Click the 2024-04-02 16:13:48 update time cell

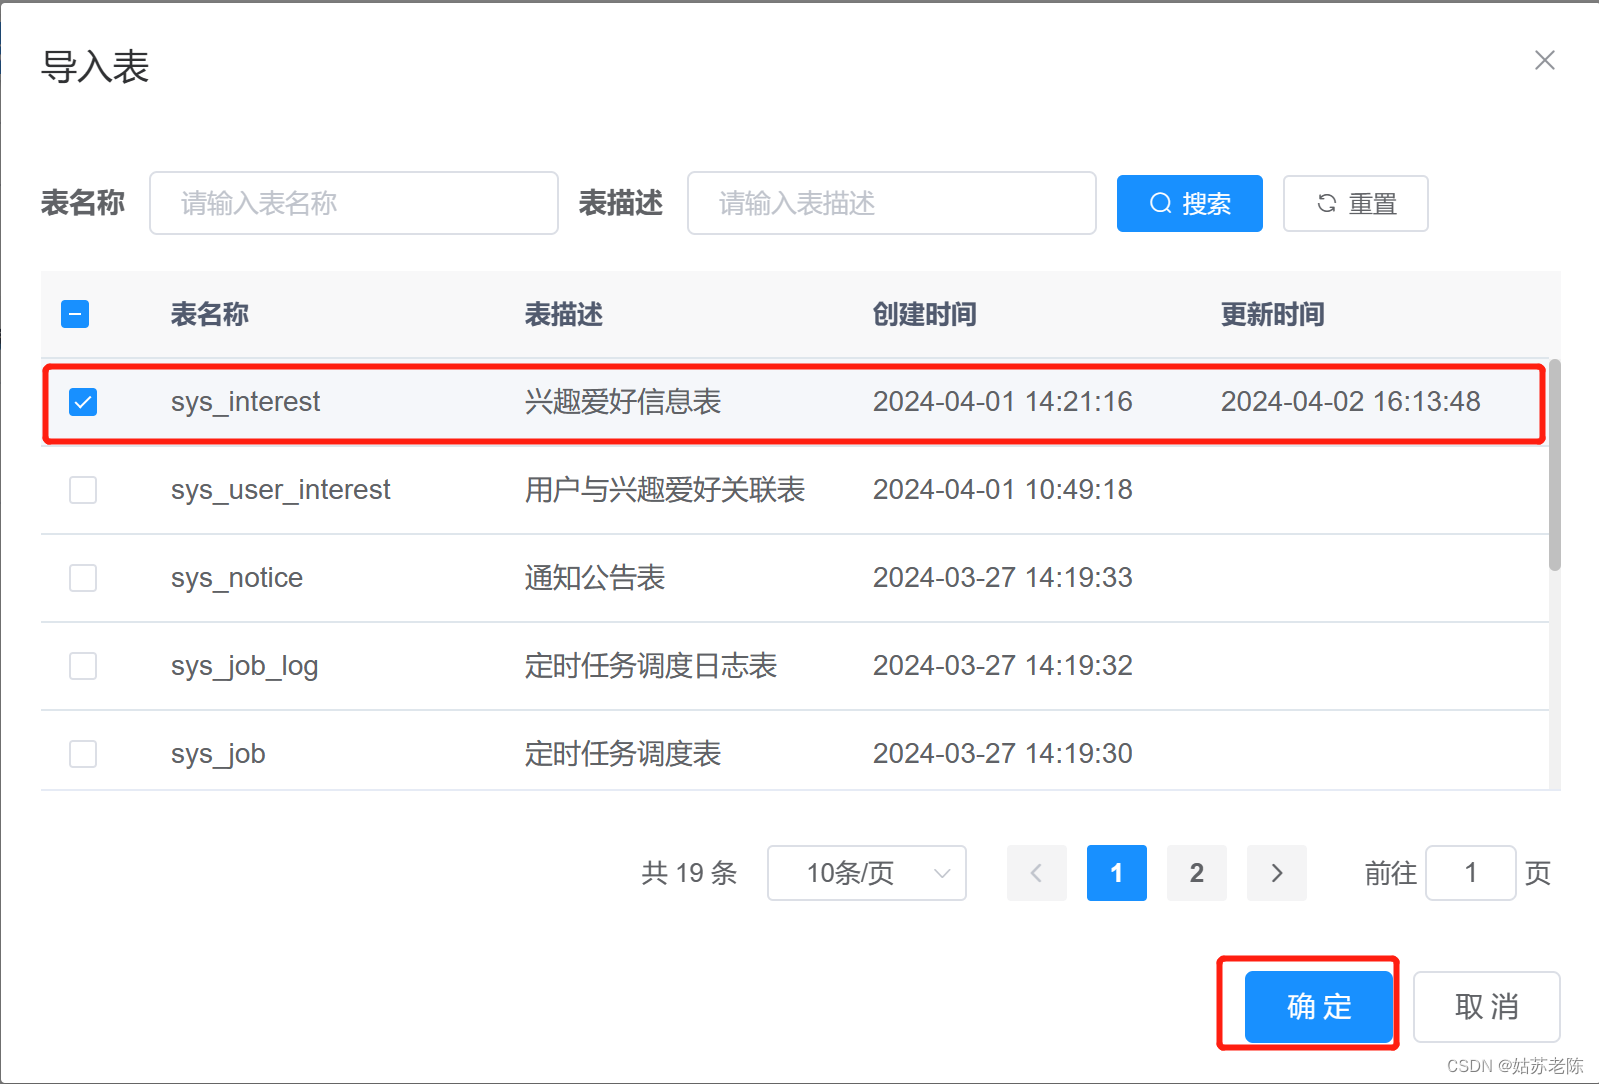click(1351, 402)
